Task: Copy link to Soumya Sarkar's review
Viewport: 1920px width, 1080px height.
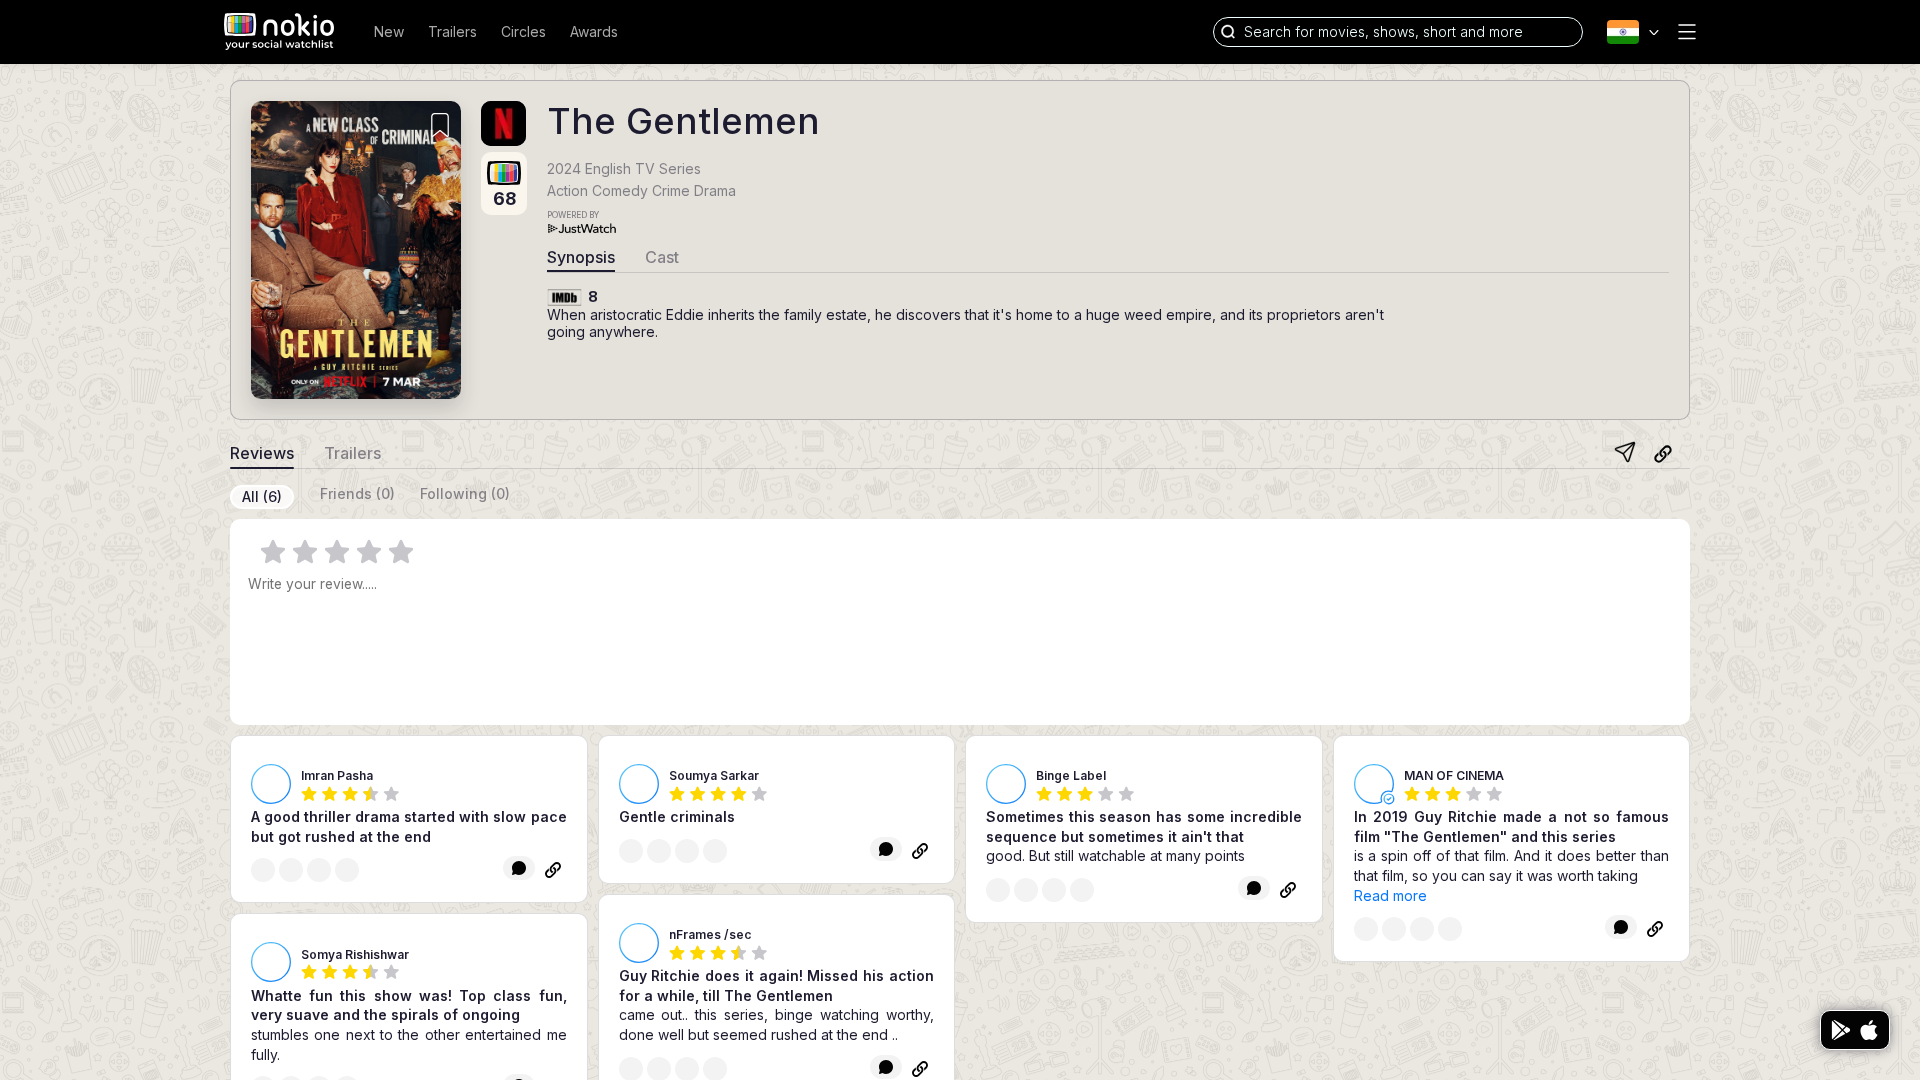Action: coord(920,851)
